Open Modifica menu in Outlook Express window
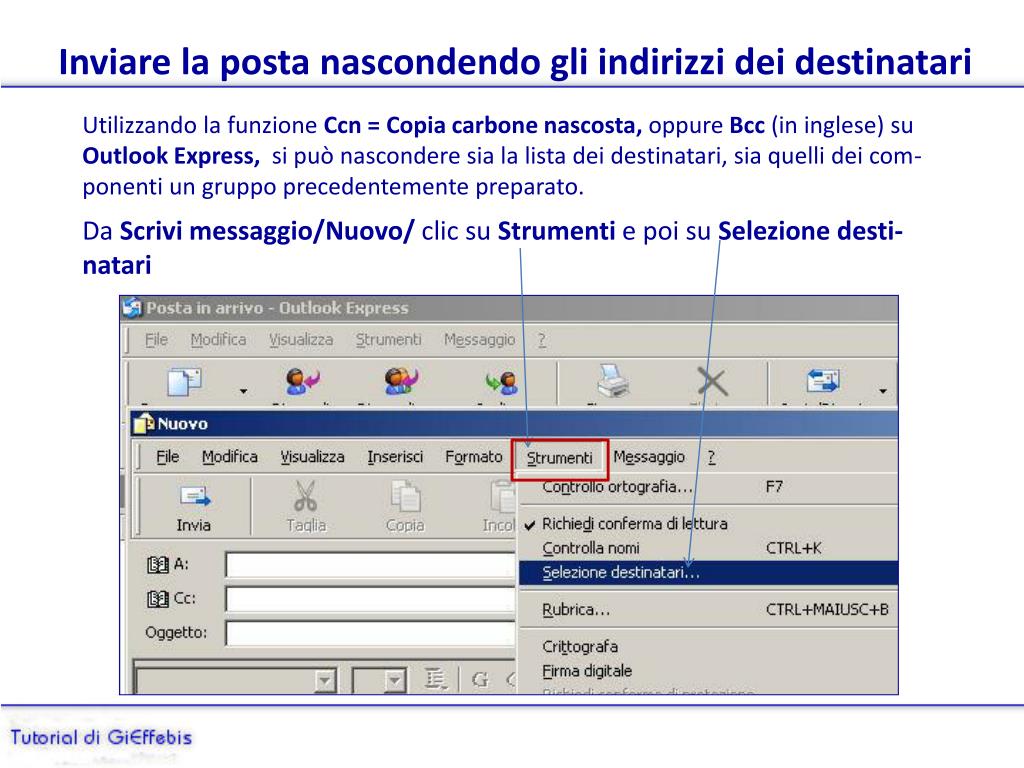The image size is (1024, 768). point(218,340)
